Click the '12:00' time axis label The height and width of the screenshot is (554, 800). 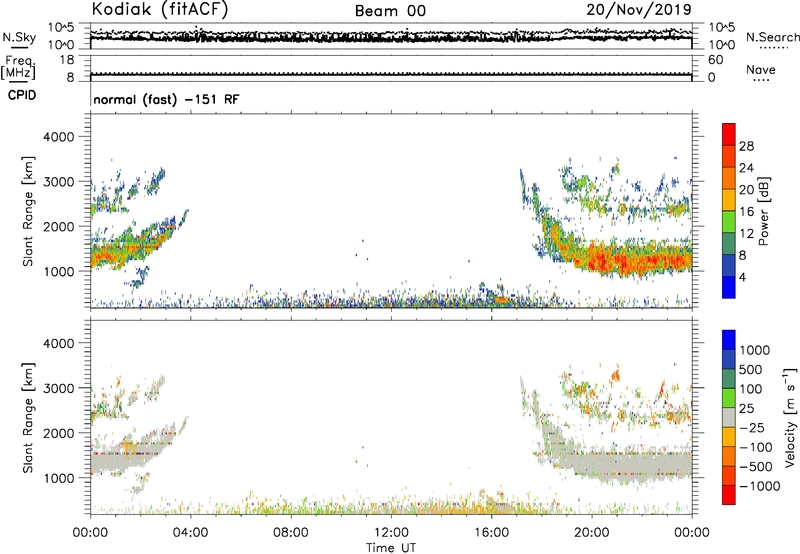pos(391,533)
